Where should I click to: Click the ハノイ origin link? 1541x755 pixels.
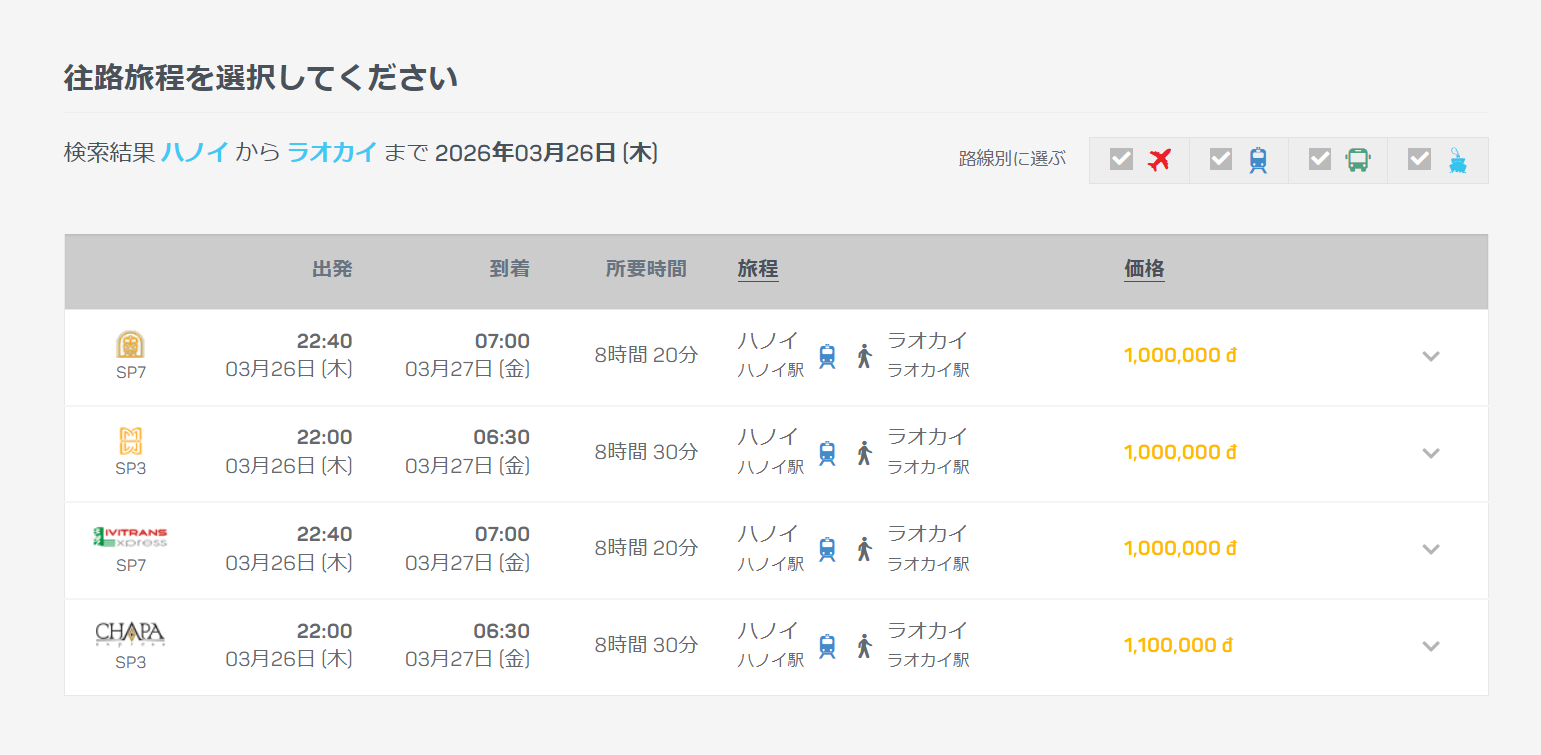tap(195, 153)
